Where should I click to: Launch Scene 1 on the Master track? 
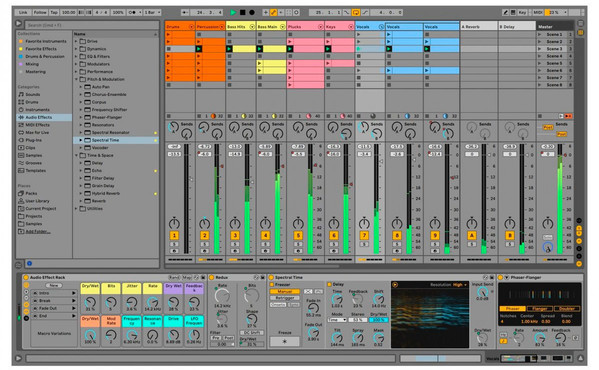(540, 34)
